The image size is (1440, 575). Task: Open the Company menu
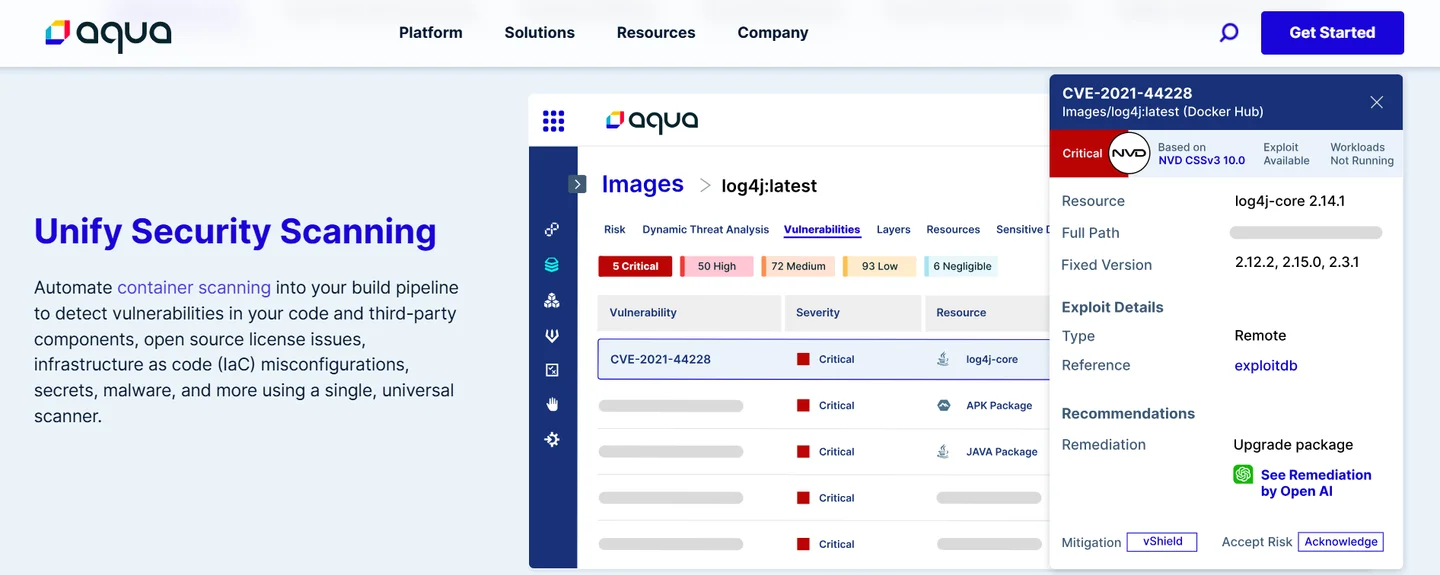[x=773, y=33]
